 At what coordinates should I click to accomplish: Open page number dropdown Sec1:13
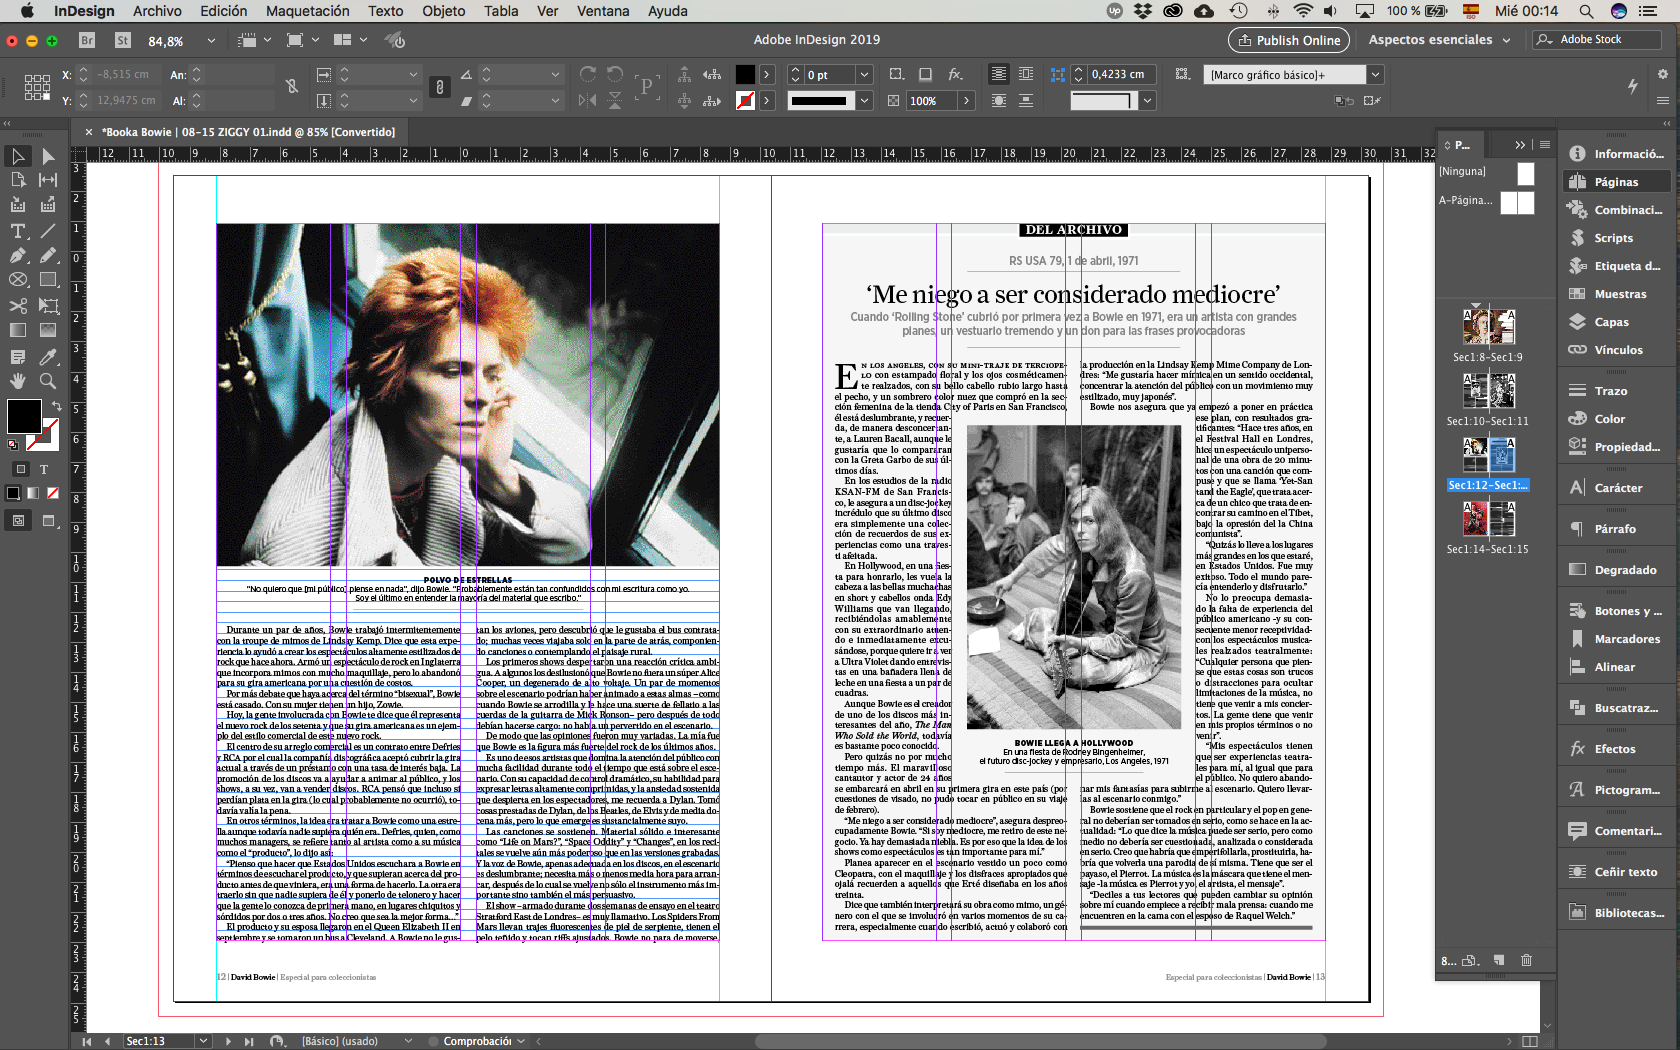pos(203,1041)
